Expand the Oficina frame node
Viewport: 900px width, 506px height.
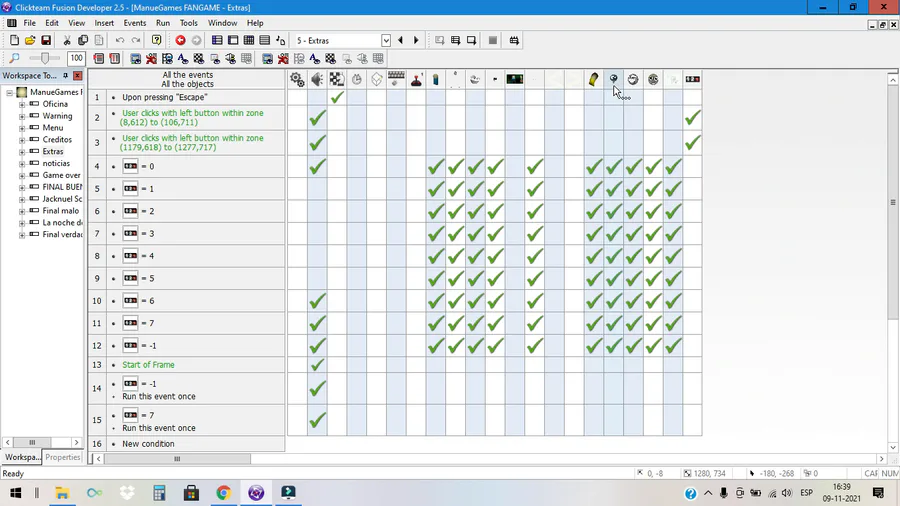22,104
